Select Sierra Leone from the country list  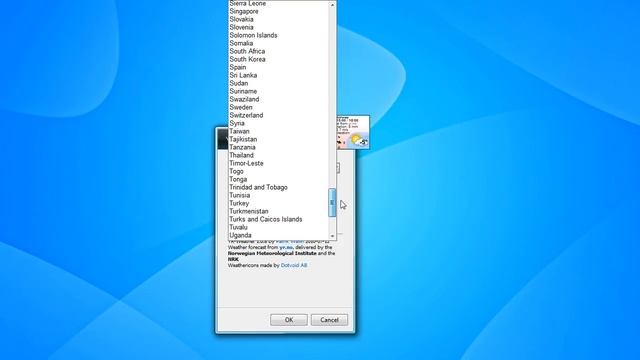pyautogui.click(x=278, y=3)
